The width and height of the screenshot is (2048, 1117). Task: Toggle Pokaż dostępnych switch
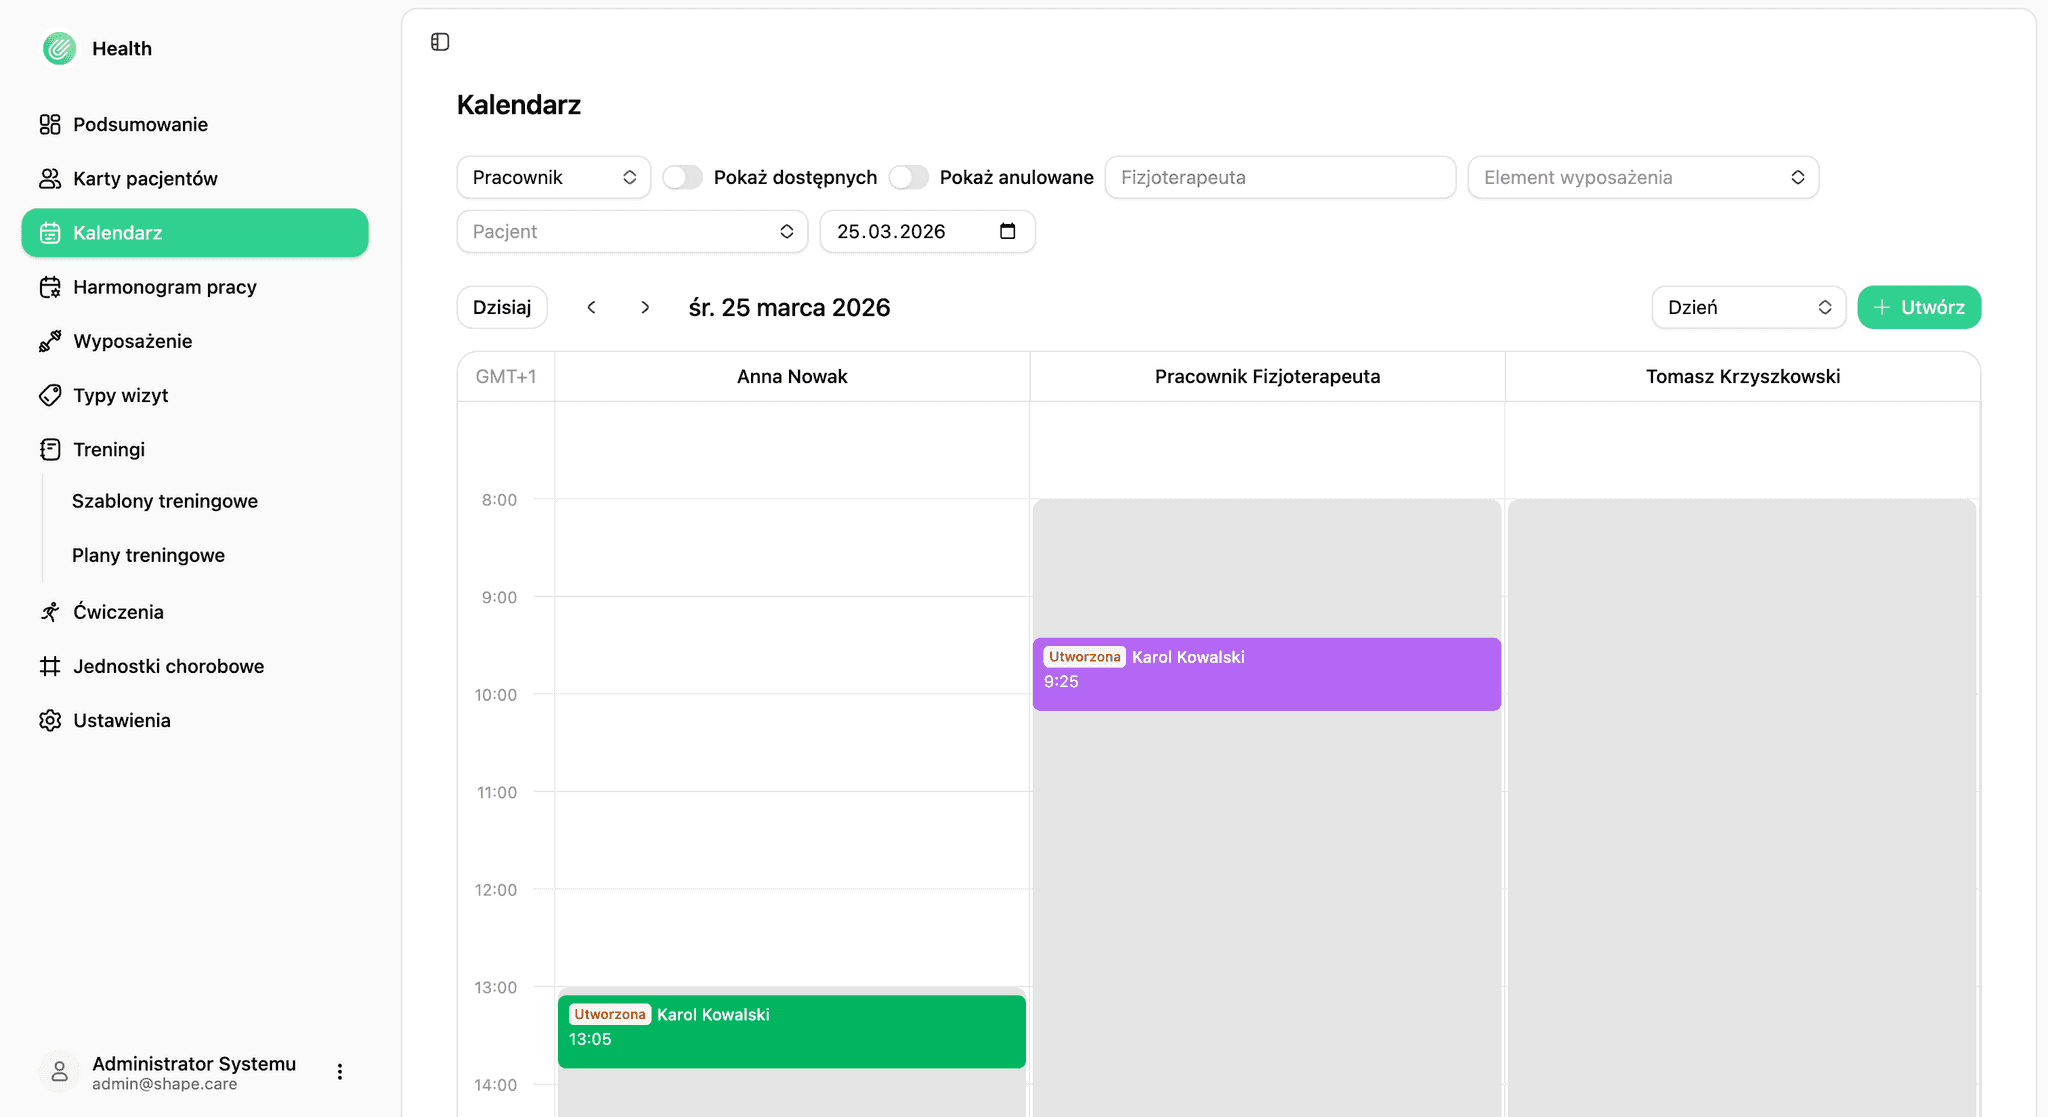683,177
